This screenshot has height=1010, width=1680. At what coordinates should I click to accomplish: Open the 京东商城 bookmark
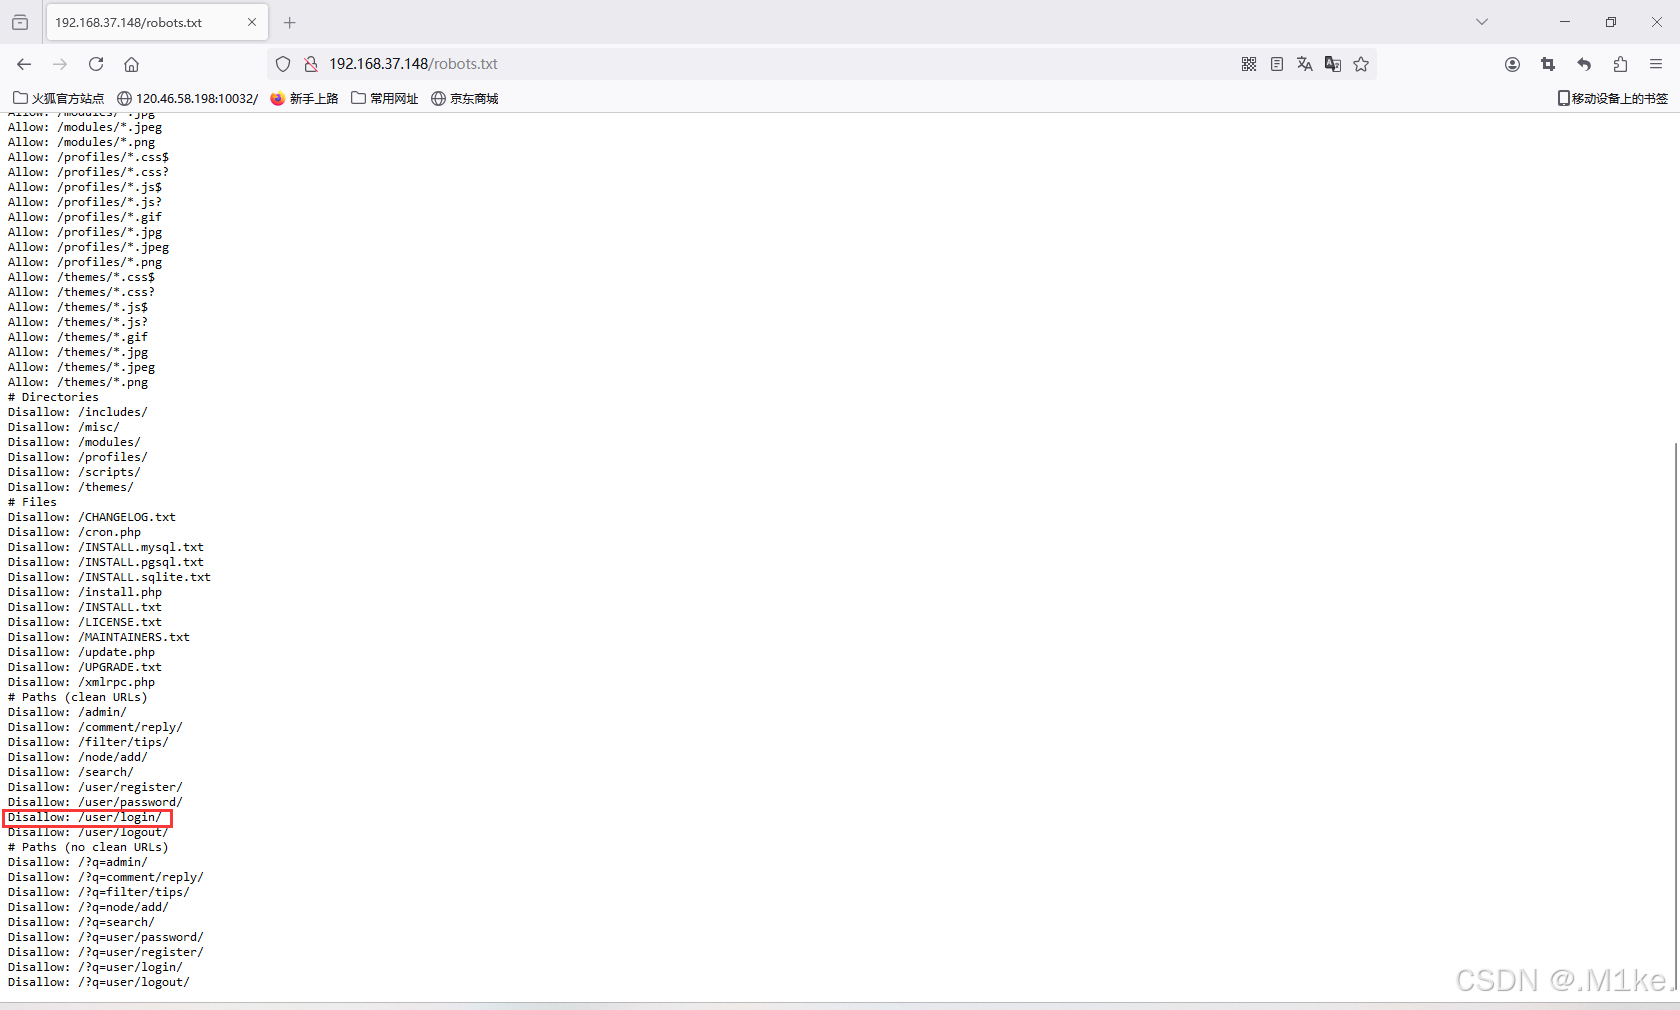465,98
